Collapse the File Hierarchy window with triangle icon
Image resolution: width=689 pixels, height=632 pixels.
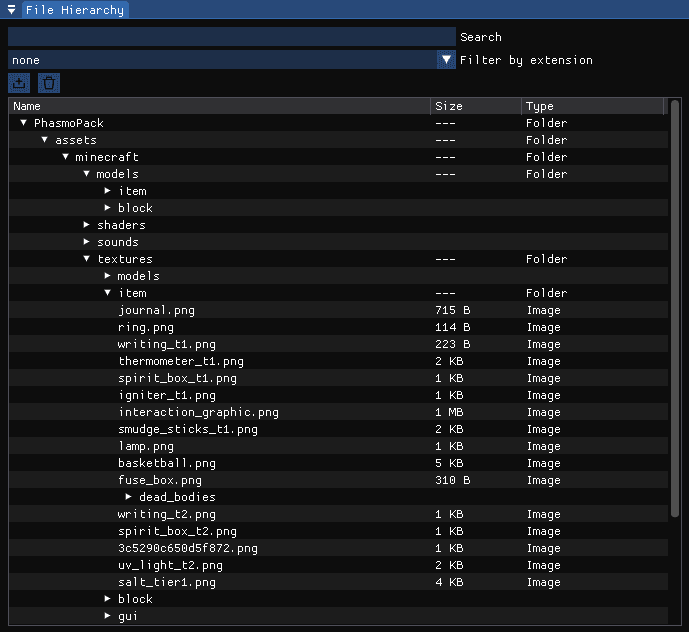11,9
